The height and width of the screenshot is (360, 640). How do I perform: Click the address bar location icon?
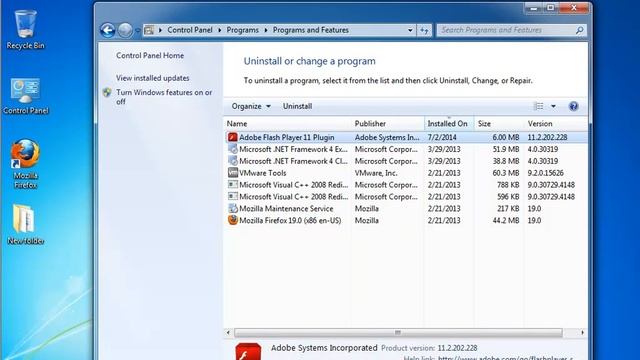149,30
